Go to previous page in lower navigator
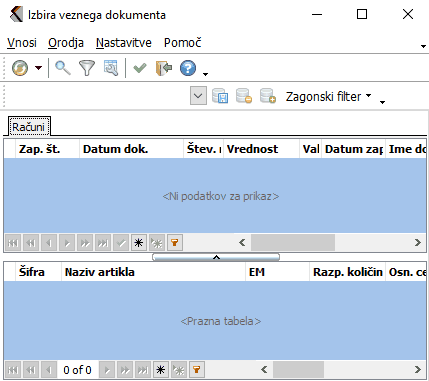Screen dimensions: 429x381 click(31, 370)
